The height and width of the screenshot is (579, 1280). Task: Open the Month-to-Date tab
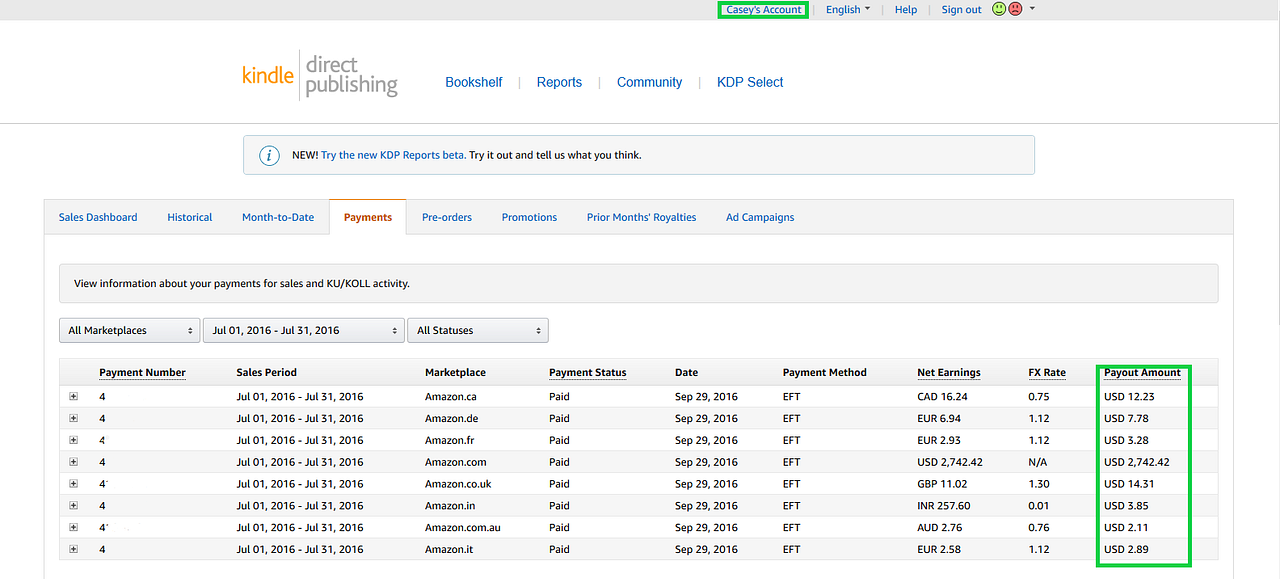pyautogui.click(x=277, y=217)
